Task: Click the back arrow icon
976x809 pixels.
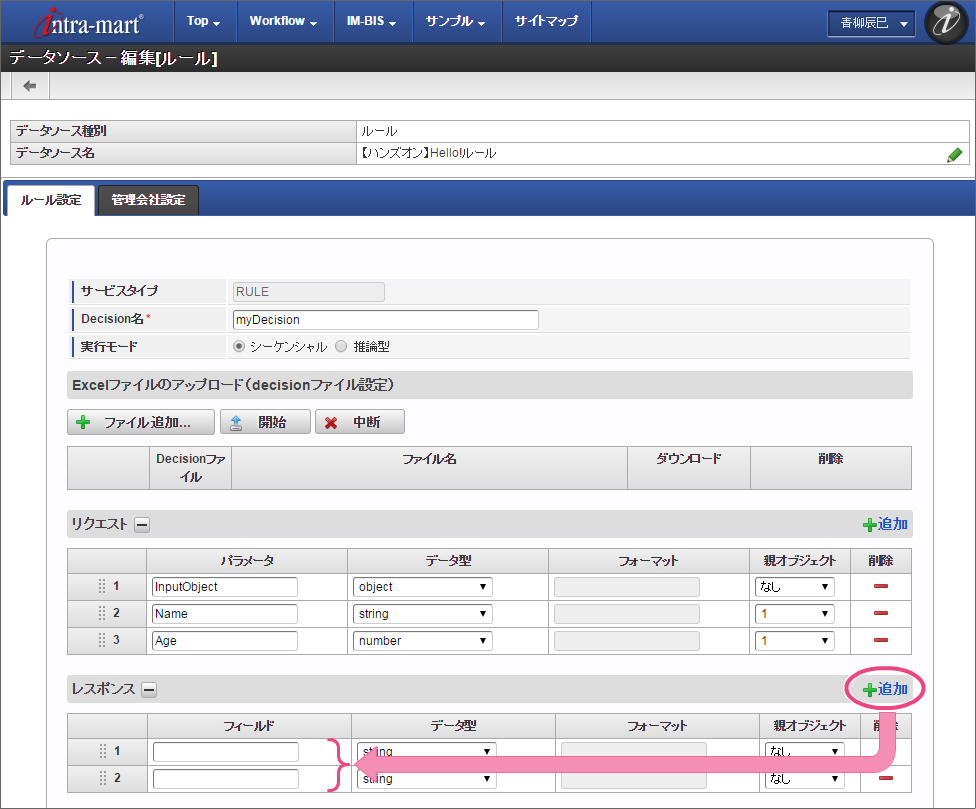Action: (x=30, y=86)
